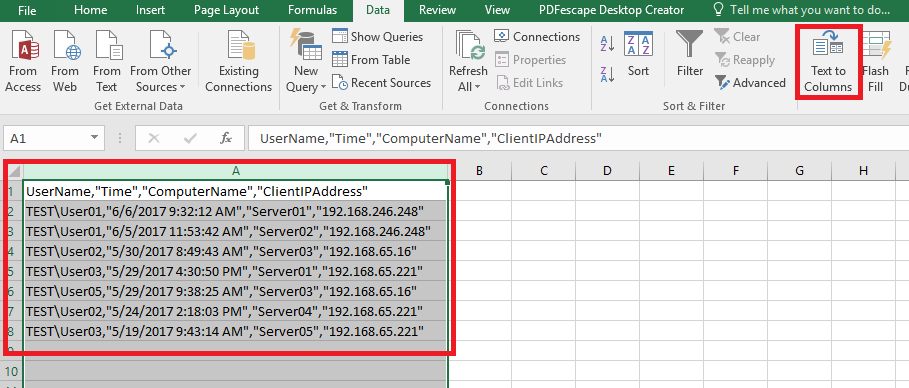Click cell with 5/29/2017 4:30:50 PM
Image resolution: width=909 pixels, height=388 pixels.
pos(236,271)
